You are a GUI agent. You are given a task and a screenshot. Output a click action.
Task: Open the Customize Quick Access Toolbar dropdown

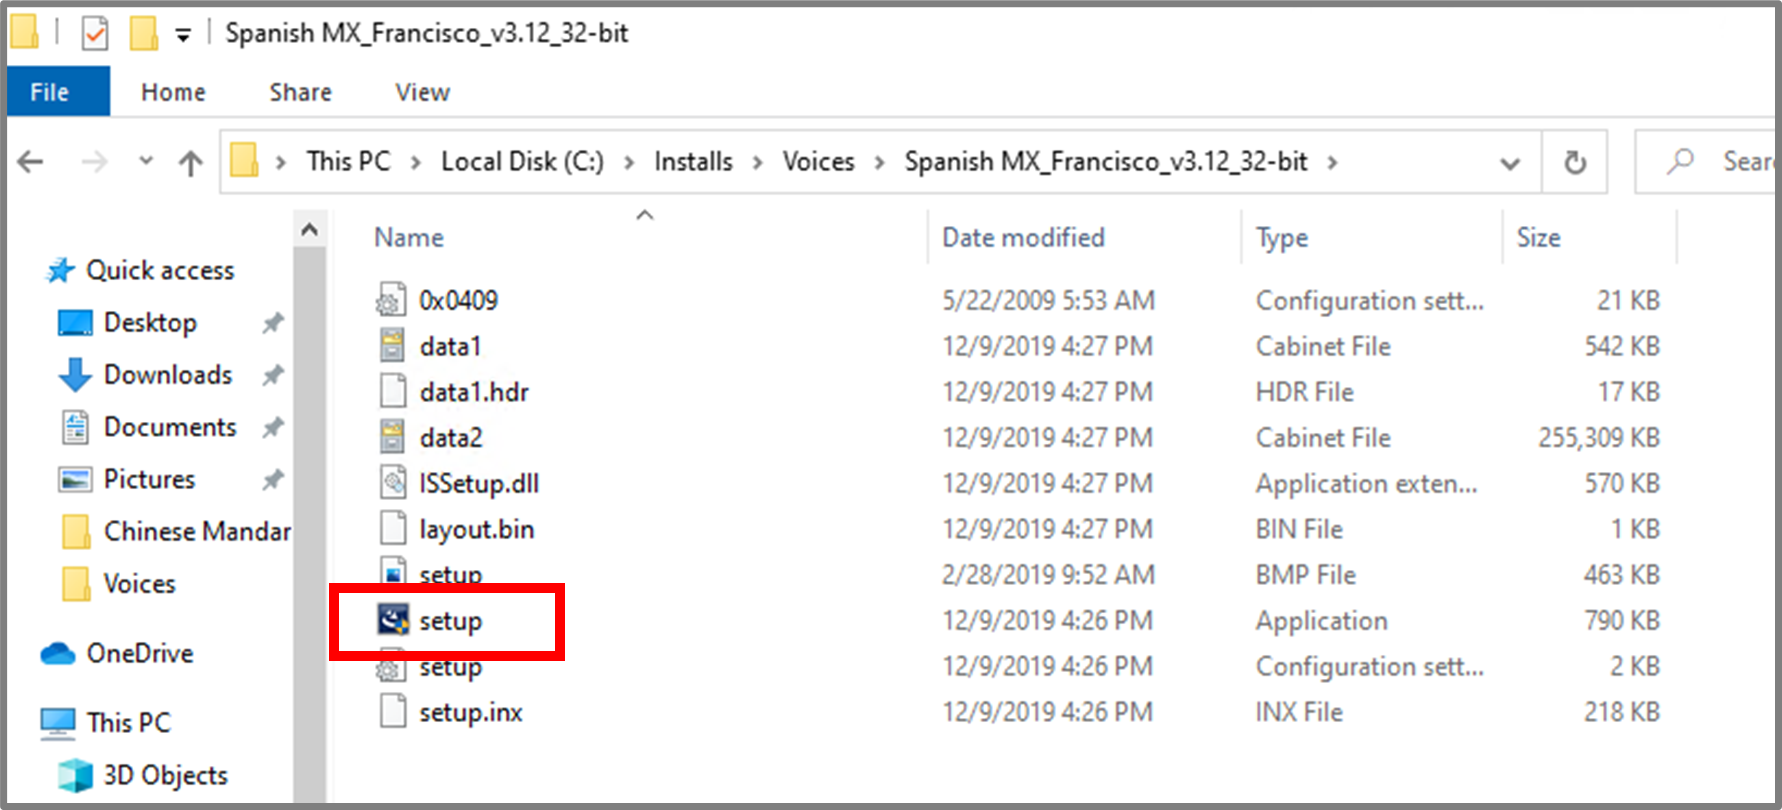[183, 36]
